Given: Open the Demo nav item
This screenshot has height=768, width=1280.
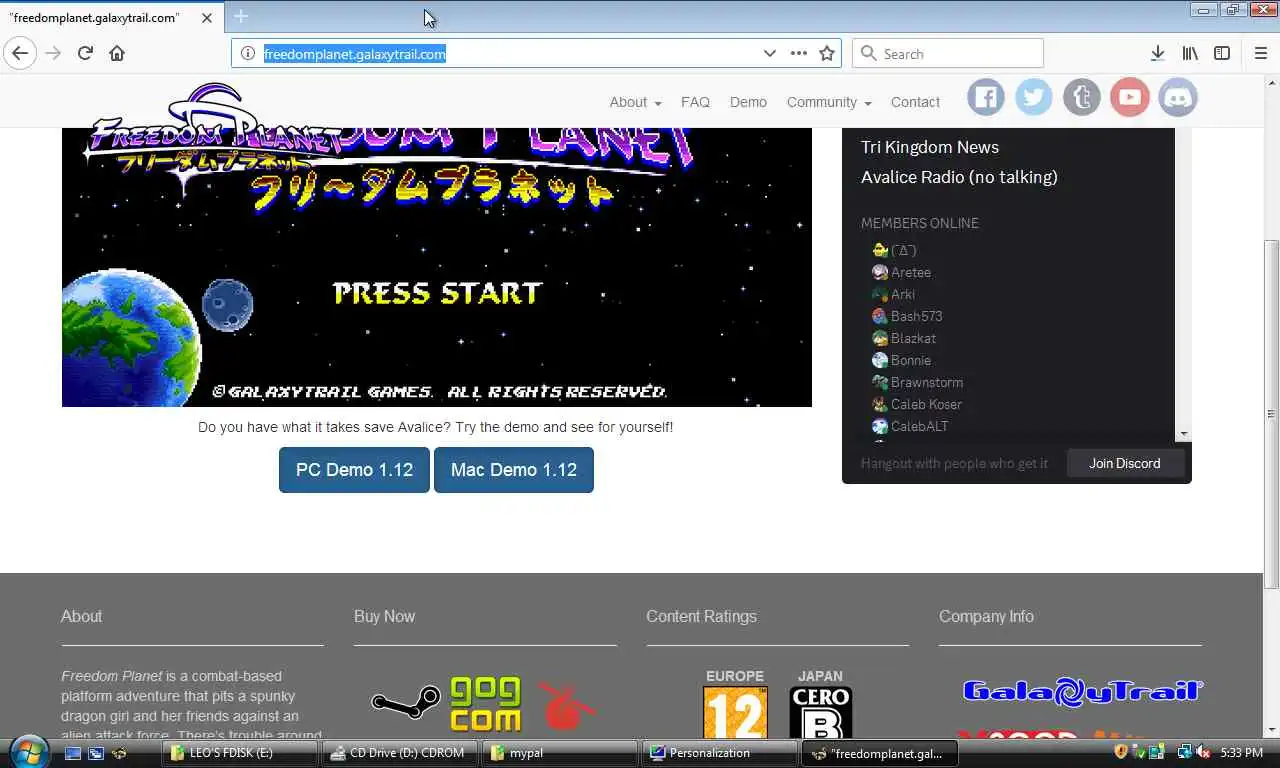Looking at the screenshot, I should [748, 102].
